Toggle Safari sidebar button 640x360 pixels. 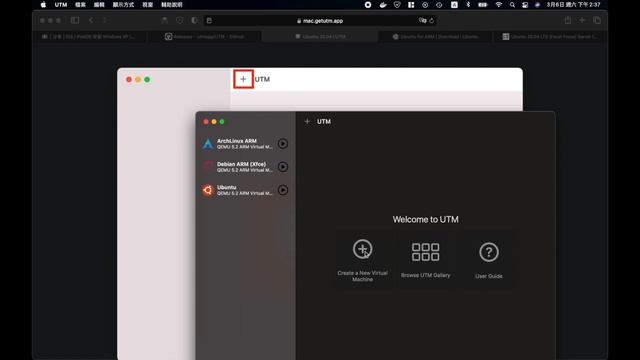tap(75, 20)
